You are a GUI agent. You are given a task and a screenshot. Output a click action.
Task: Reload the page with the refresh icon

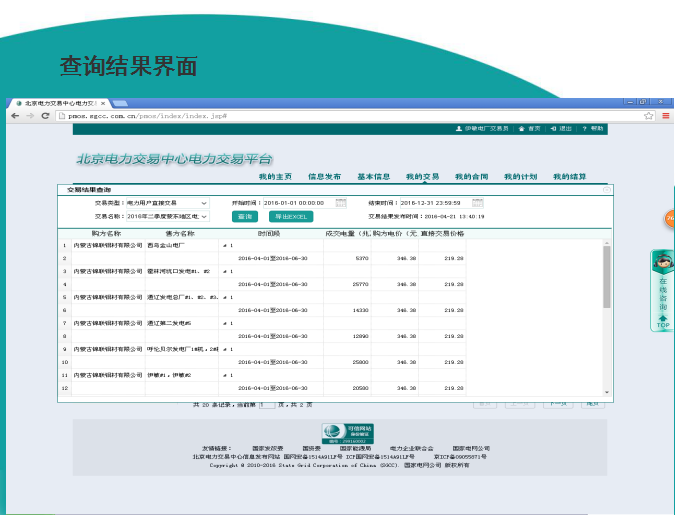[46, 116]
